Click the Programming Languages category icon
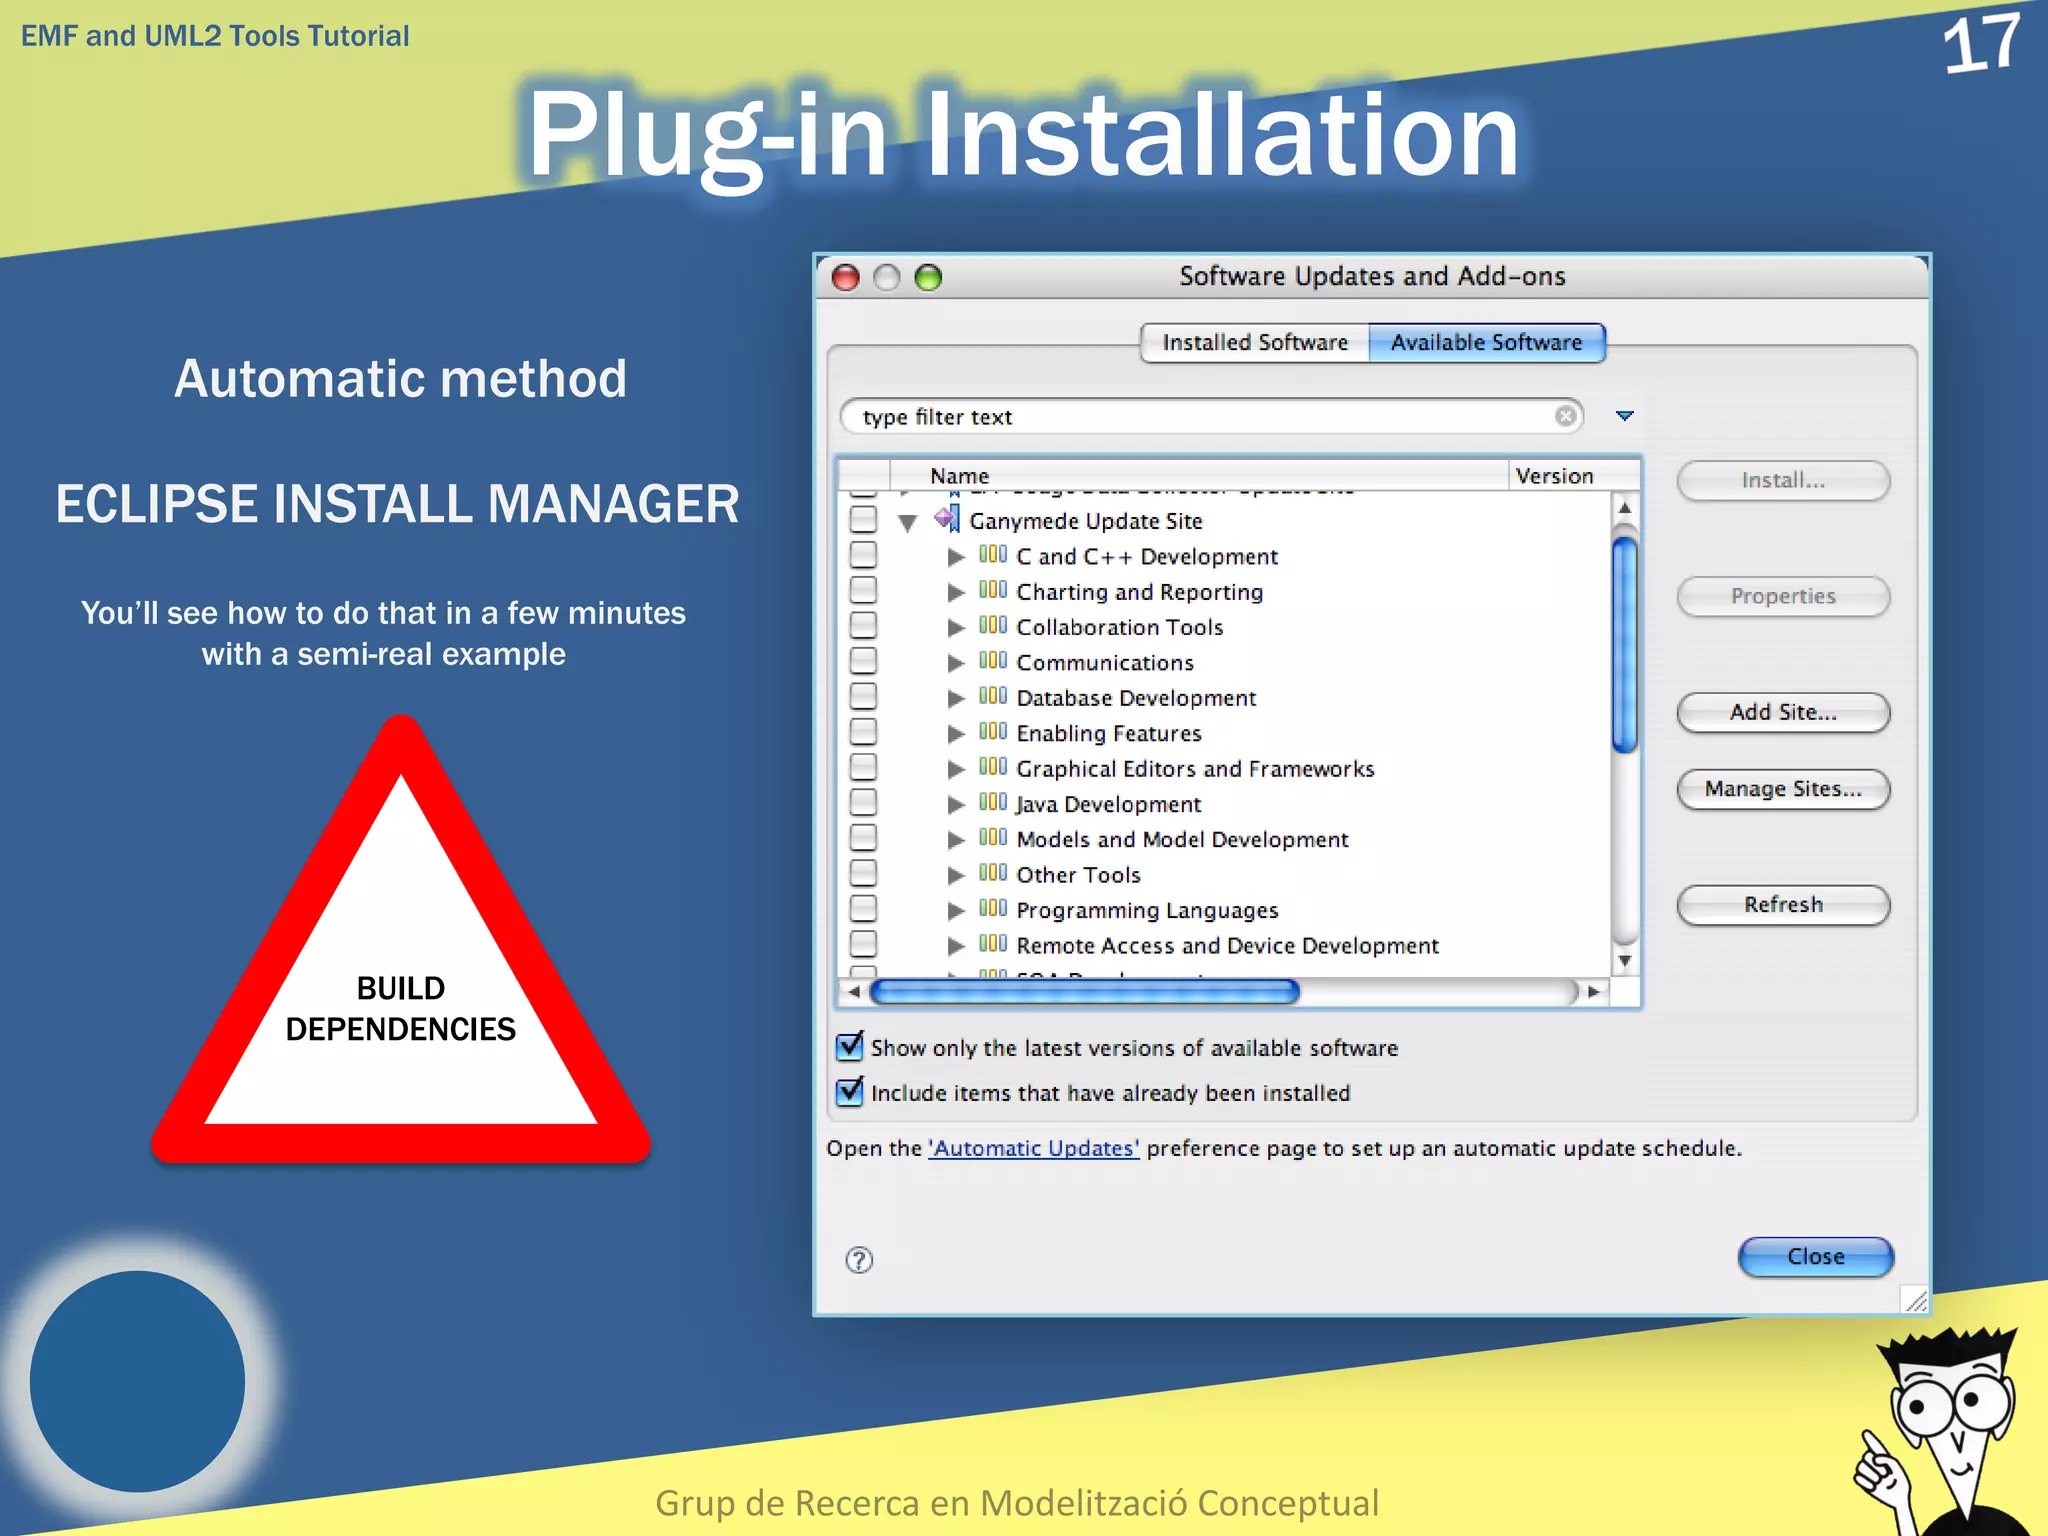The height and width of the screenshot is (1536, 2048). tap(992, 908)
